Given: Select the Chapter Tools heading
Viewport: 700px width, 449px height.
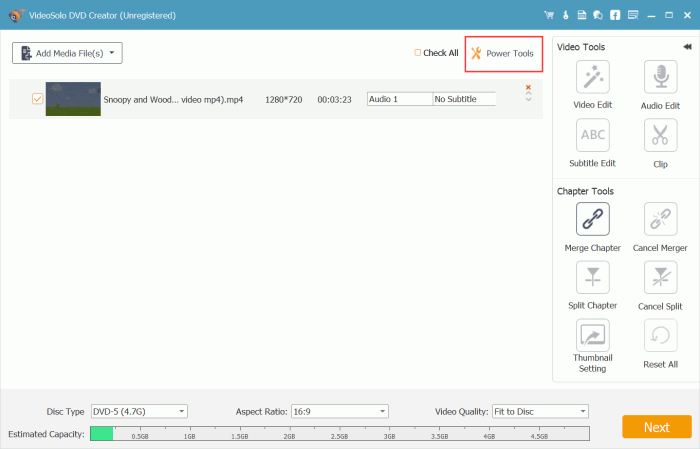Looking at the screenshot, I should click(585, 191).
